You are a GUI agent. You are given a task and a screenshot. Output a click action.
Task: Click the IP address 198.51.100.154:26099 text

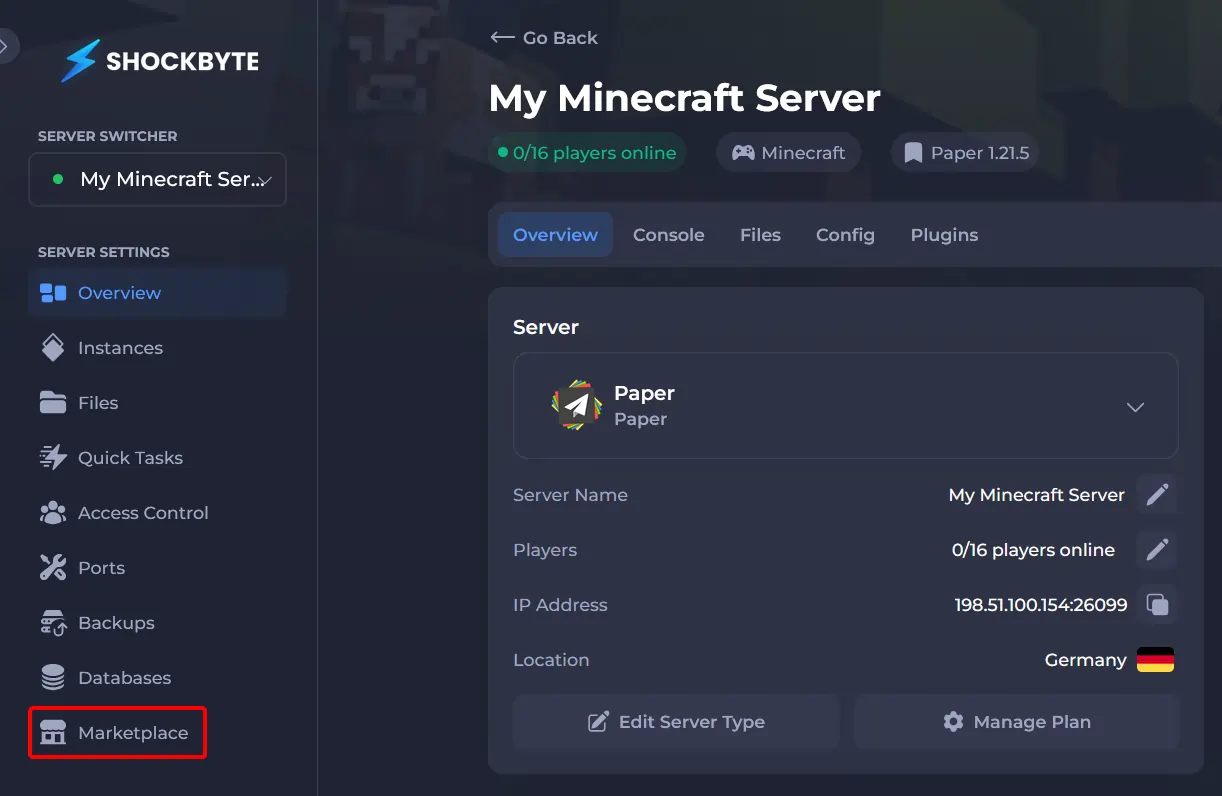1041,605
